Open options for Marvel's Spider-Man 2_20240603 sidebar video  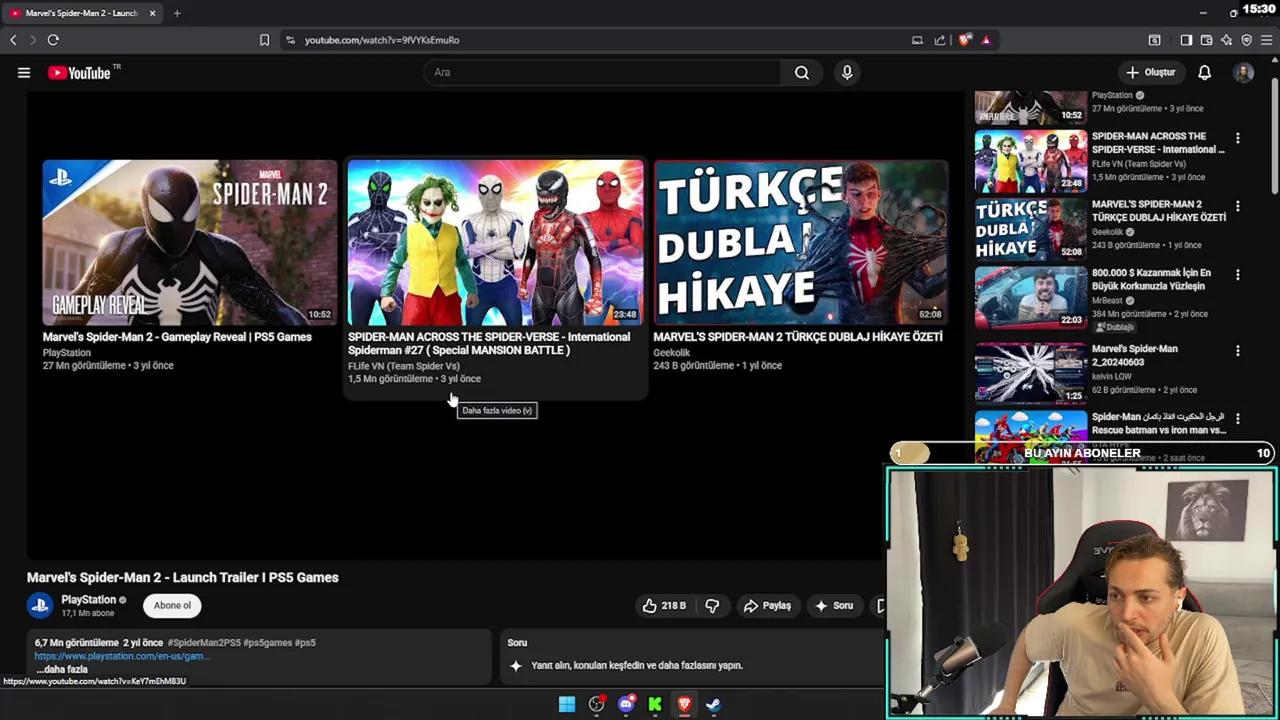(x=1237, y=351)
